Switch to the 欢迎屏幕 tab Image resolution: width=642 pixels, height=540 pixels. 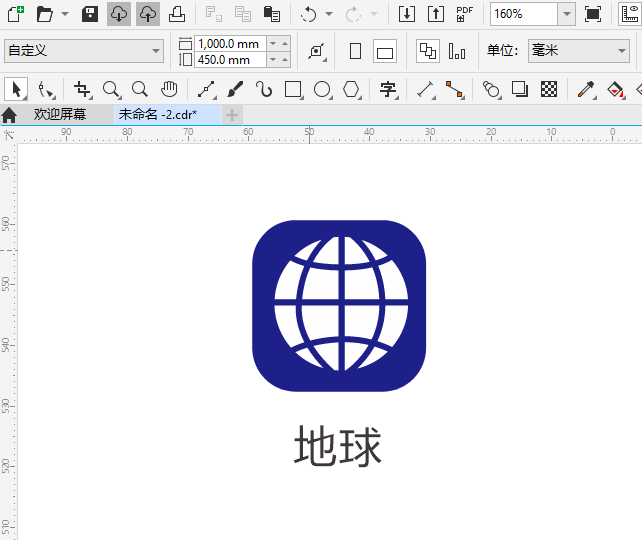pyautogui.click(x=60, y=114)
